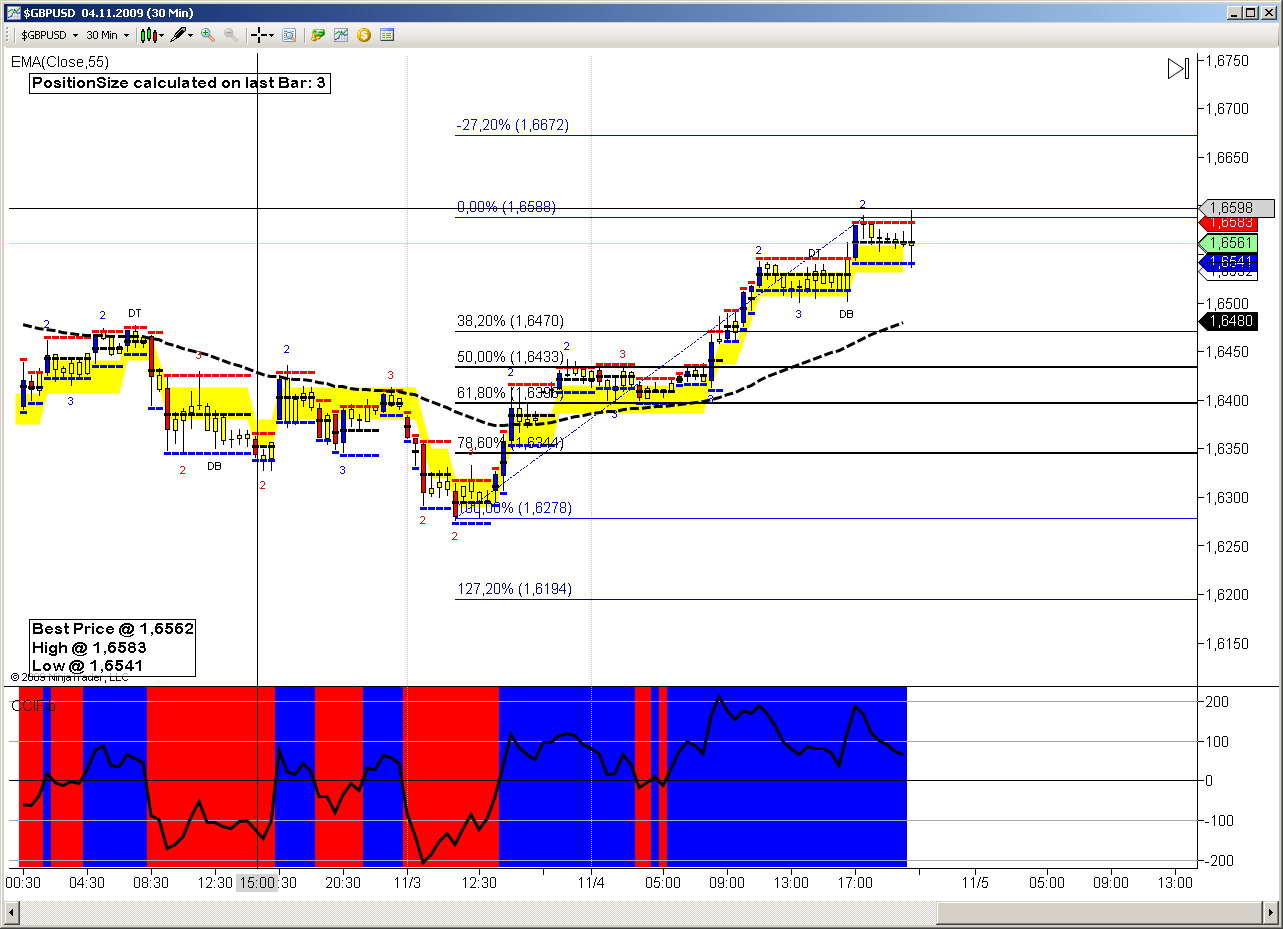Click the horizontal scrollbar left arrow

point(13,913)
